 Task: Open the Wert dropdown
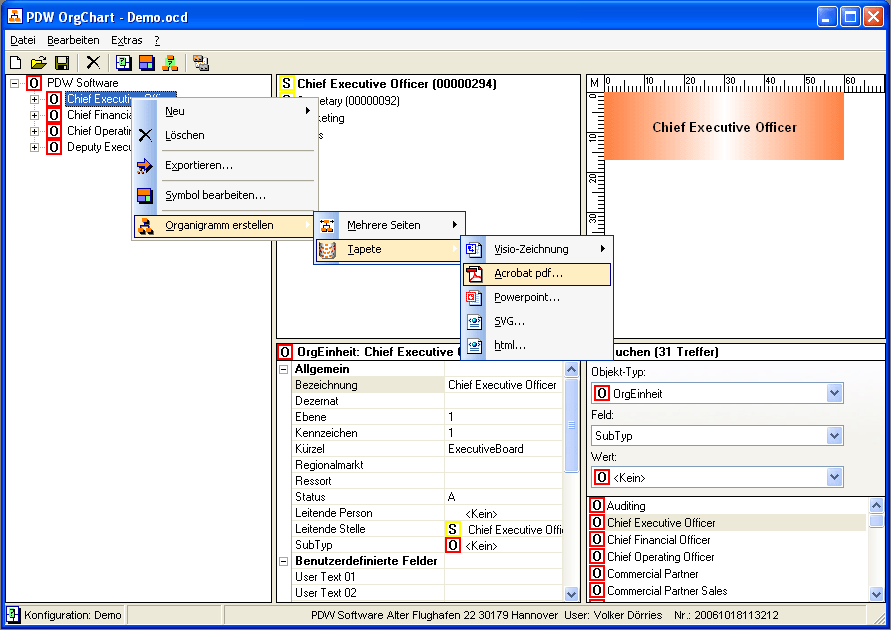point(835,478)
